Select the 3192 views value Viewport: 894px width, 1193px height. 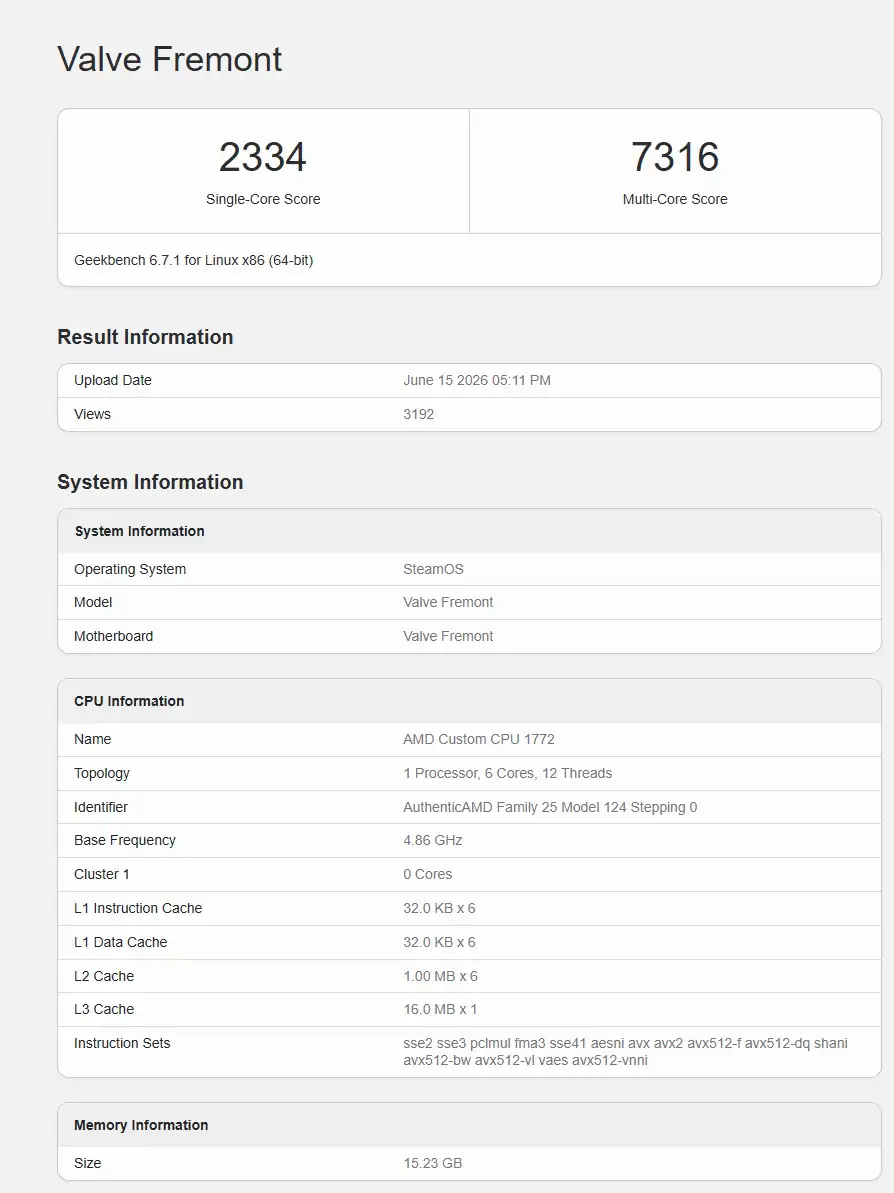click(418, 415)
